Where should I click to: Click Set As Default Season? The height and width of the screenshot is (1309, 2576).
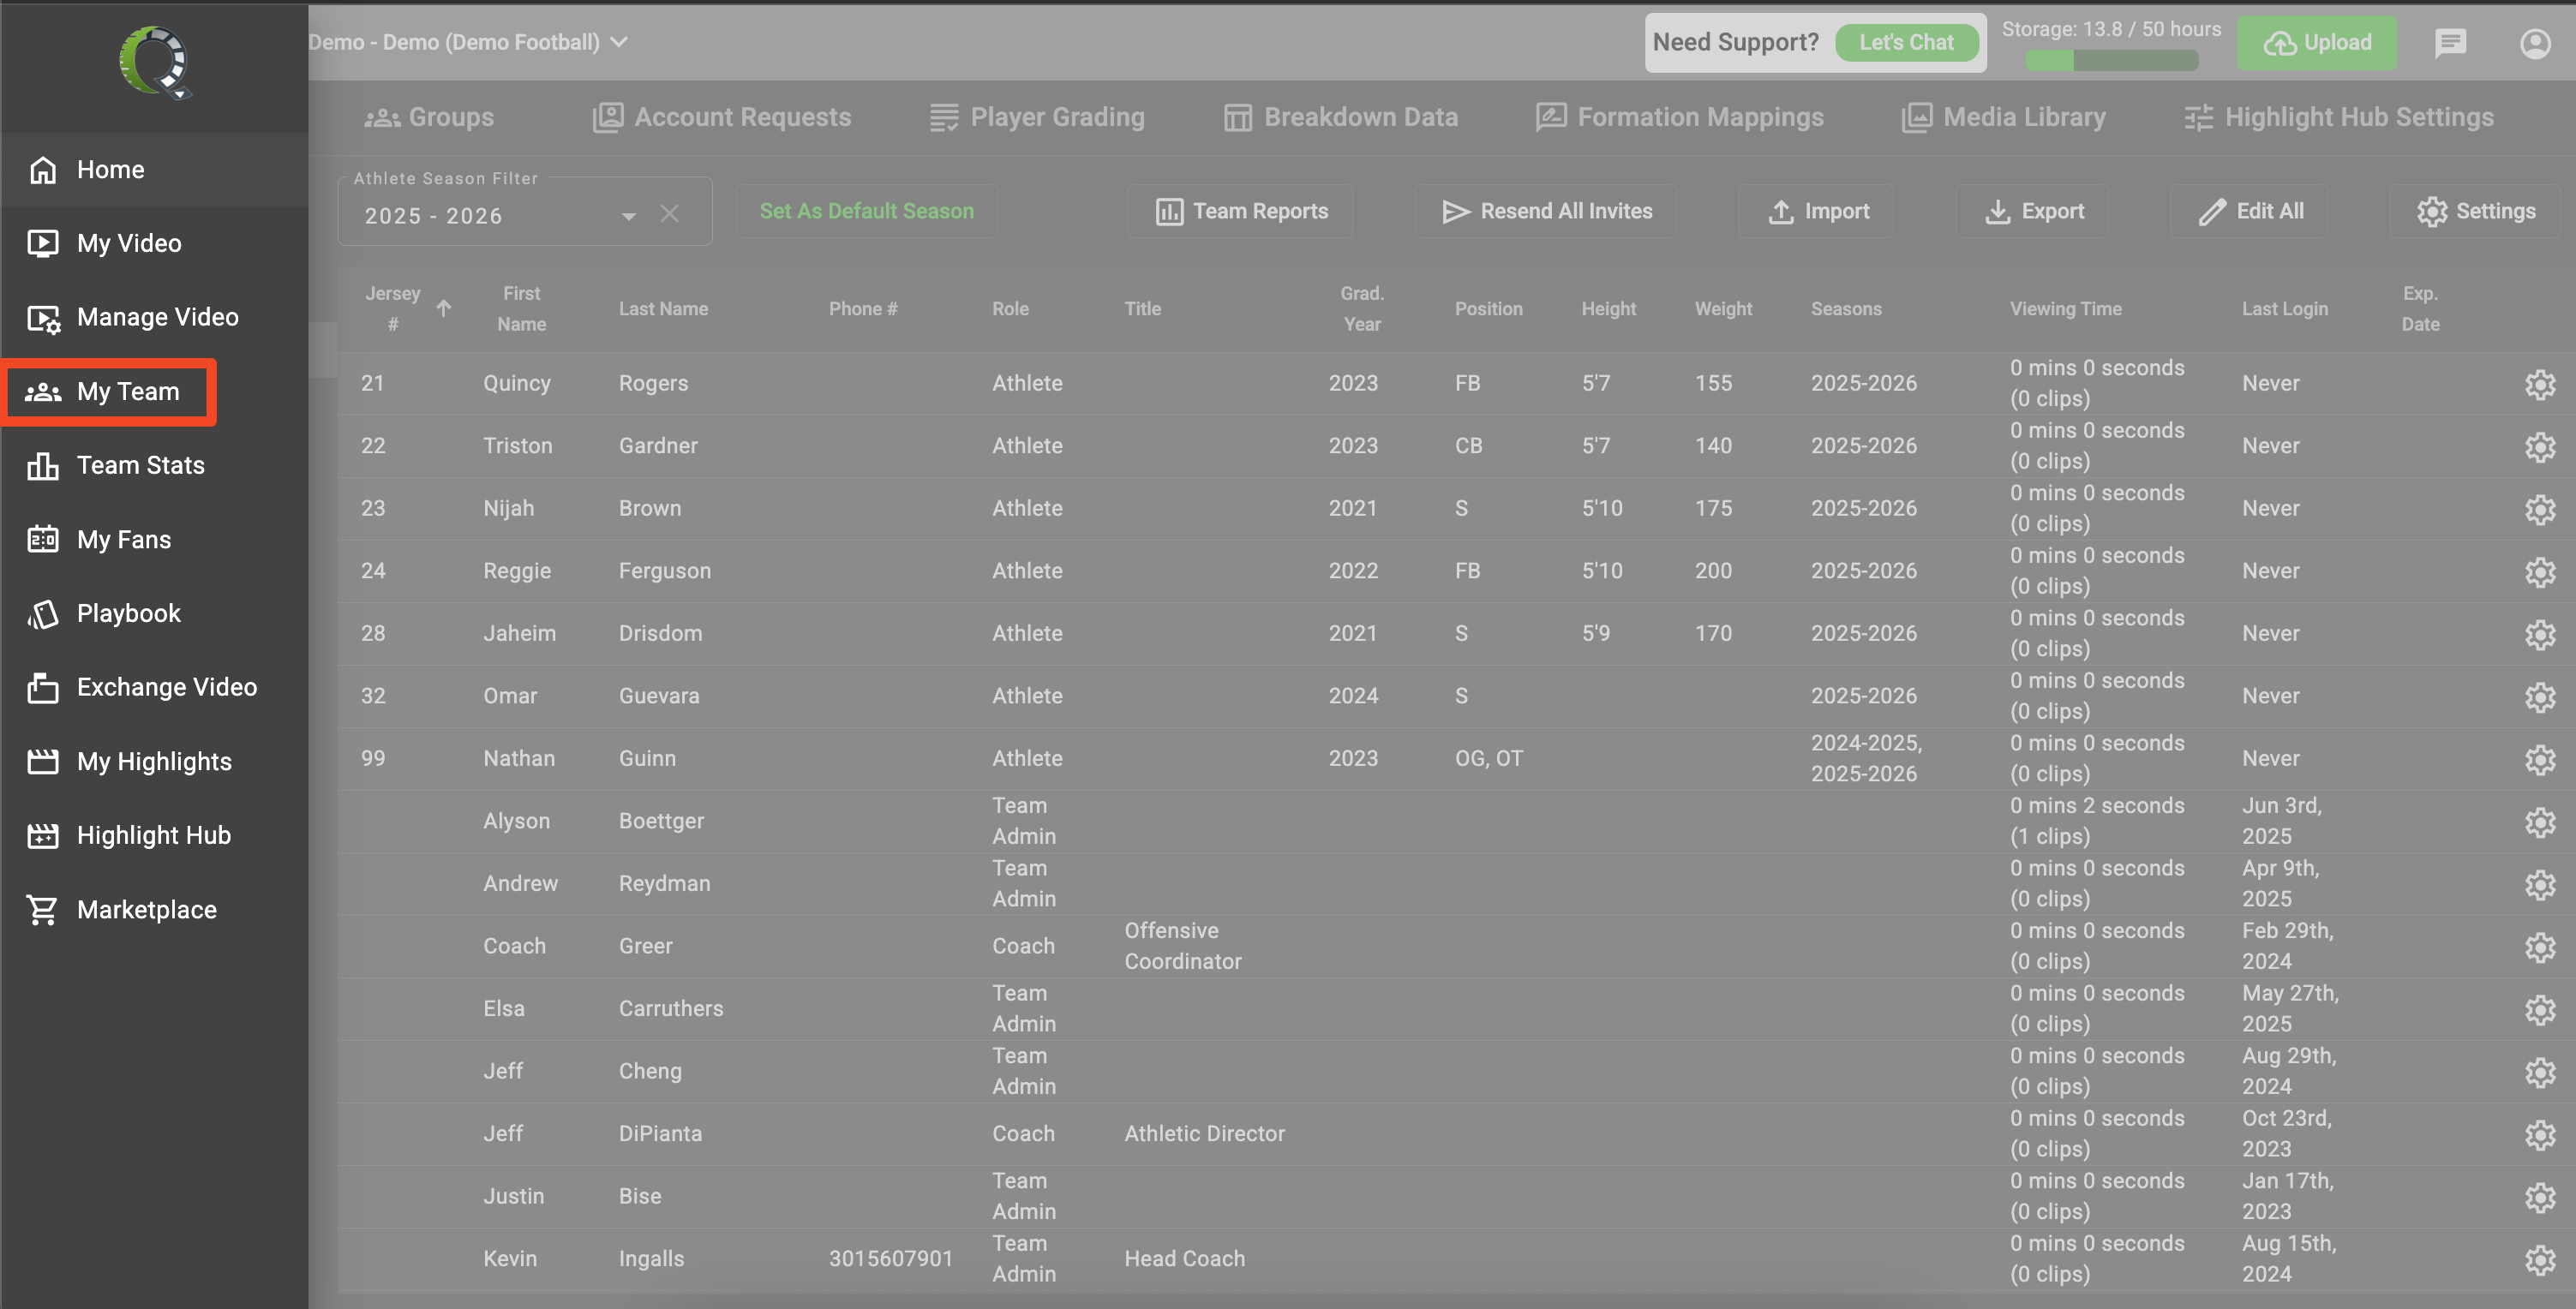click(x=866, y=211)
